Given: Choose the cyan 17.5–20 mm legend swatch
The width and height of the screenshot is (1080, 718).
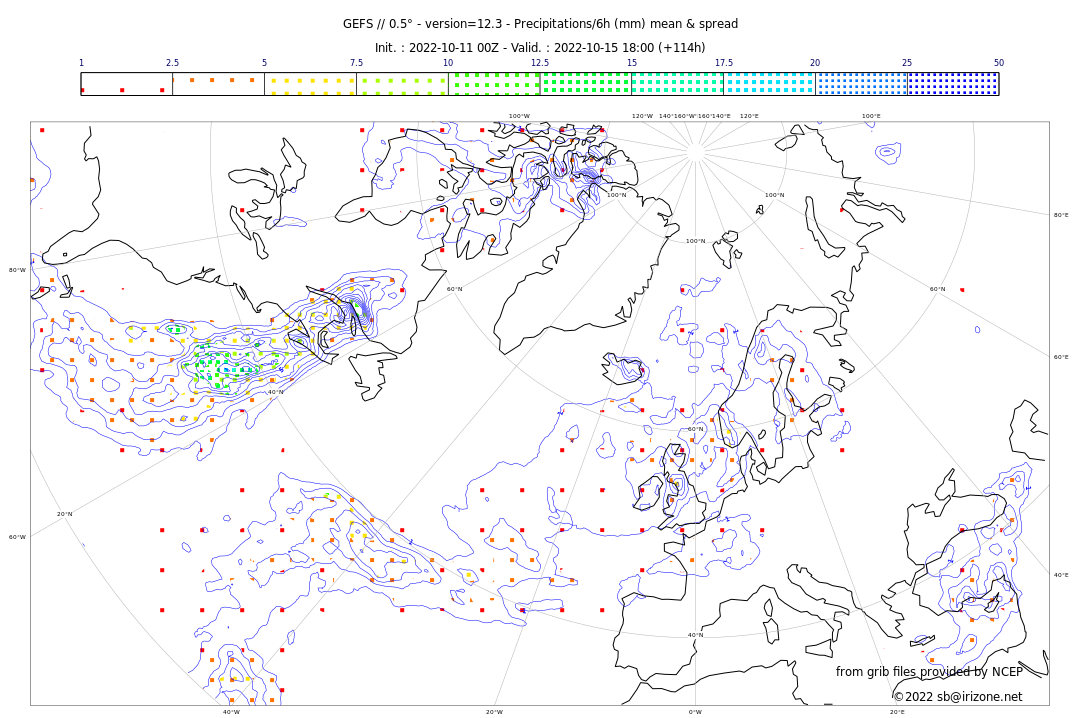Looking at the screenshot, I should pos(769,84).
